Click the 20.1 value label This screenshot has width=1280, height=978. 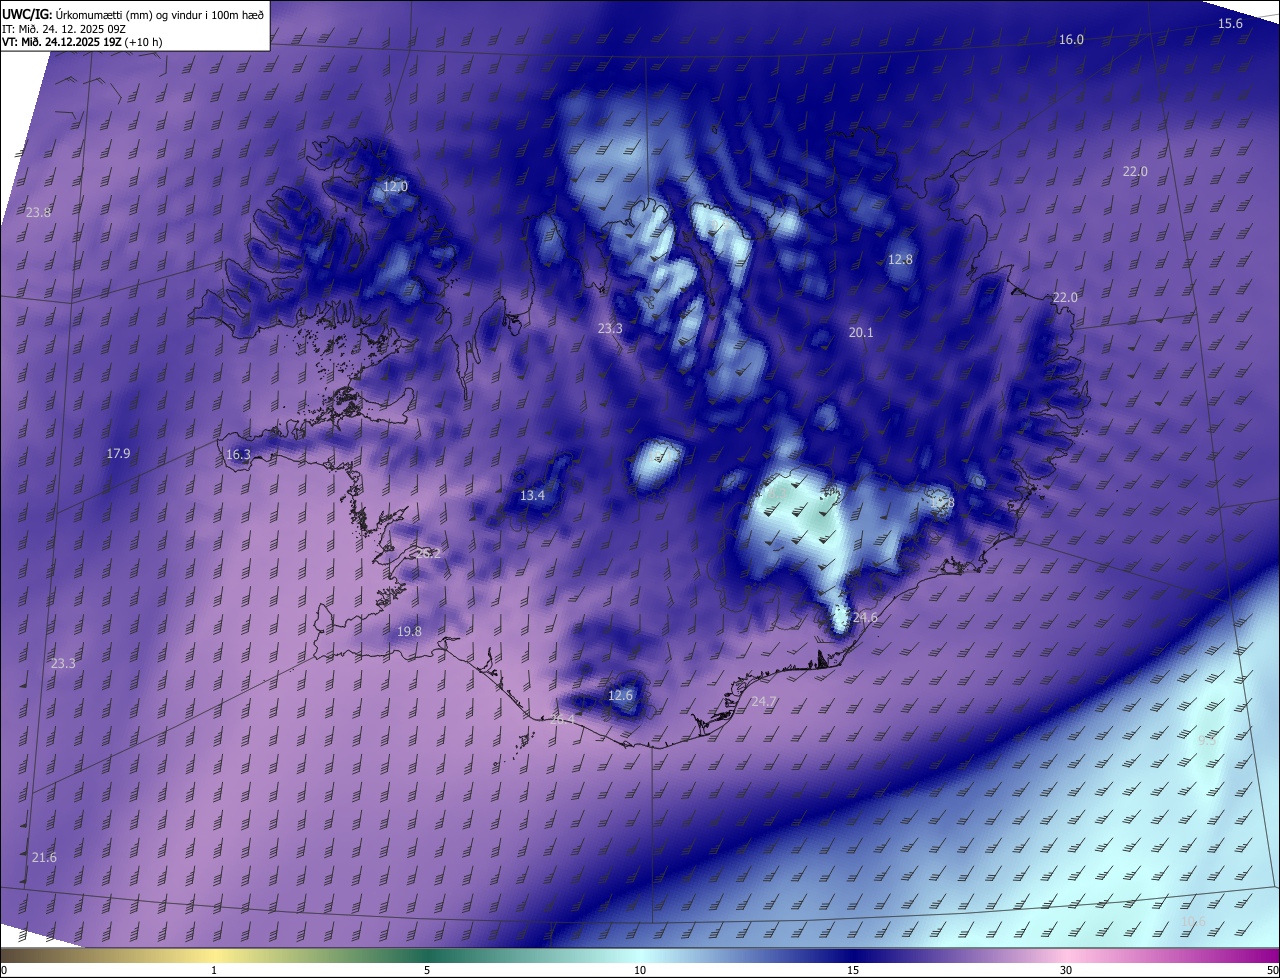pyautogui.click(x=861, y=332)
